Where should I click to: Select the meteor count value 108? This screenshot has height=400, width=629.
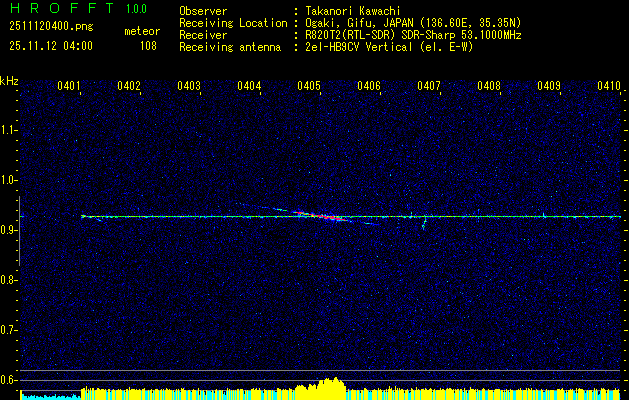(148, 45)
